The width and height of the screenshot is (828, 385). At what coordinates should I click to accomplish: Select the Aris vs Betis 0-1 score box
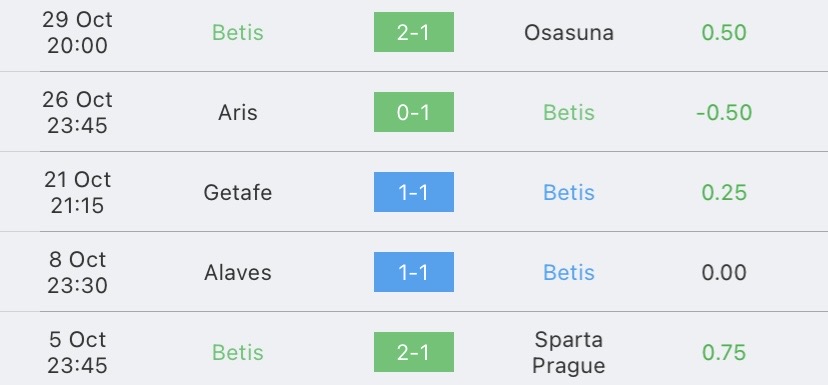coord(413,112)
